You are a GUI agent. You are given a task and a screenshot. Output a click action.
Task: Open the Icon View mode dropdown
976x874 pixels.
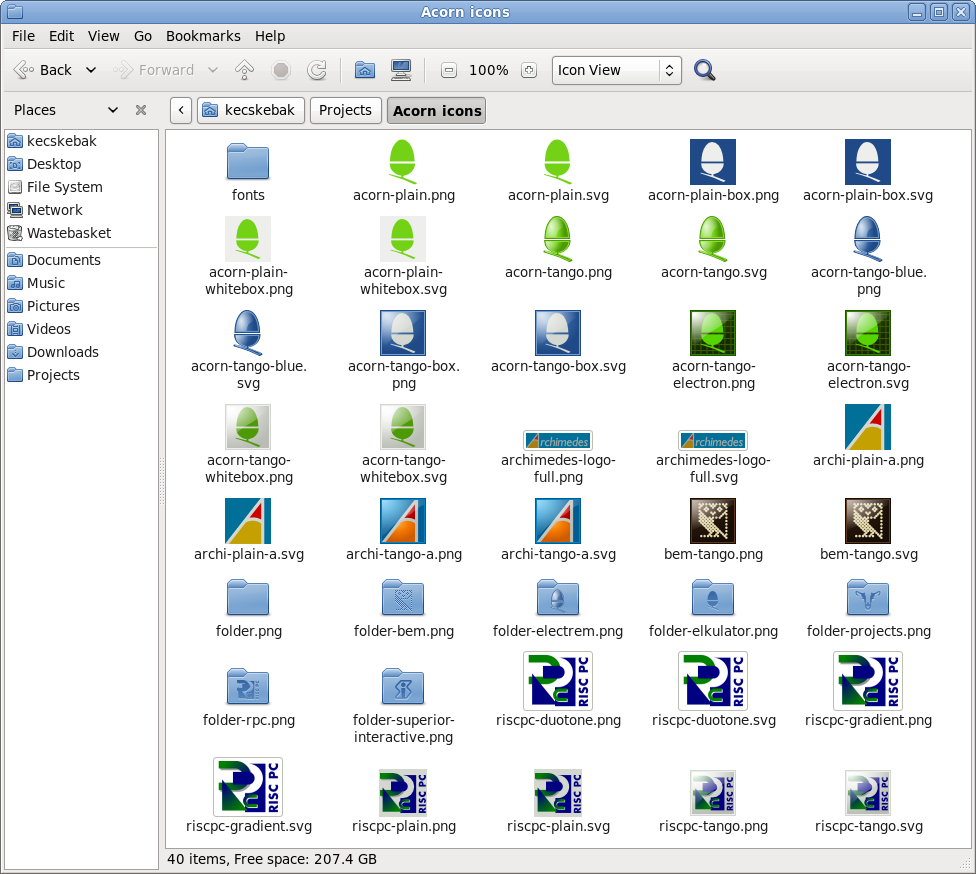616,70
